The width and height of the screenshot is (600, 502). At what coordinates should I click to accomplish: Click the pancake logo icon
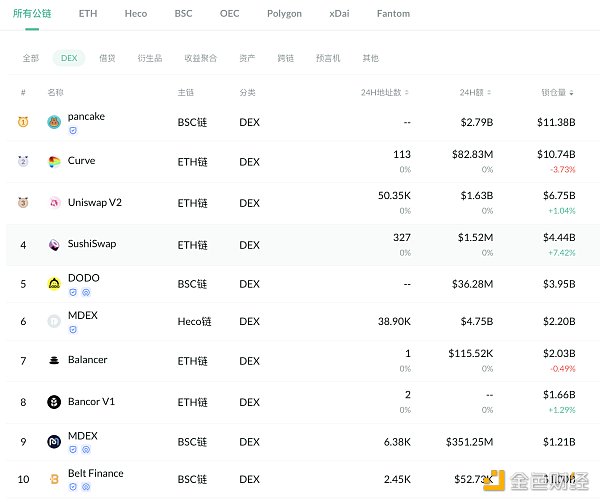[x=54, y=123]
